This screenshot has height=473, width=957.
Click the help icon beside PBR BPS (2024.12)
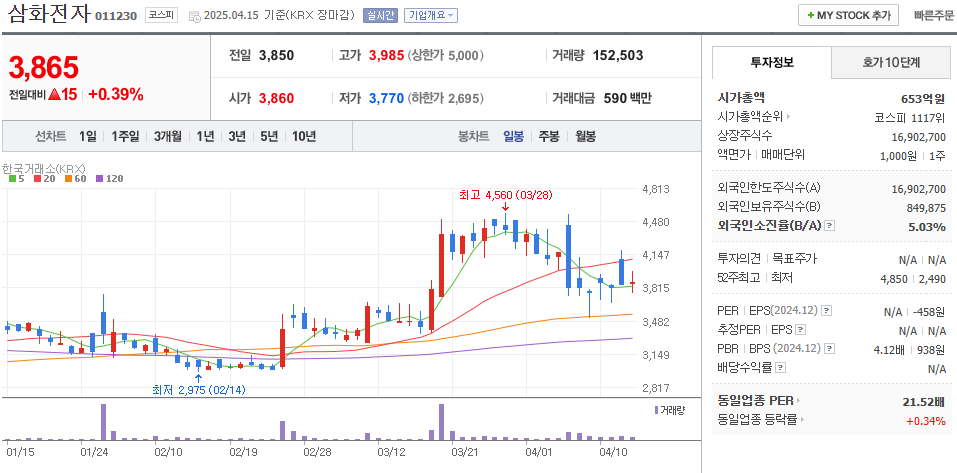click(829, 349)
